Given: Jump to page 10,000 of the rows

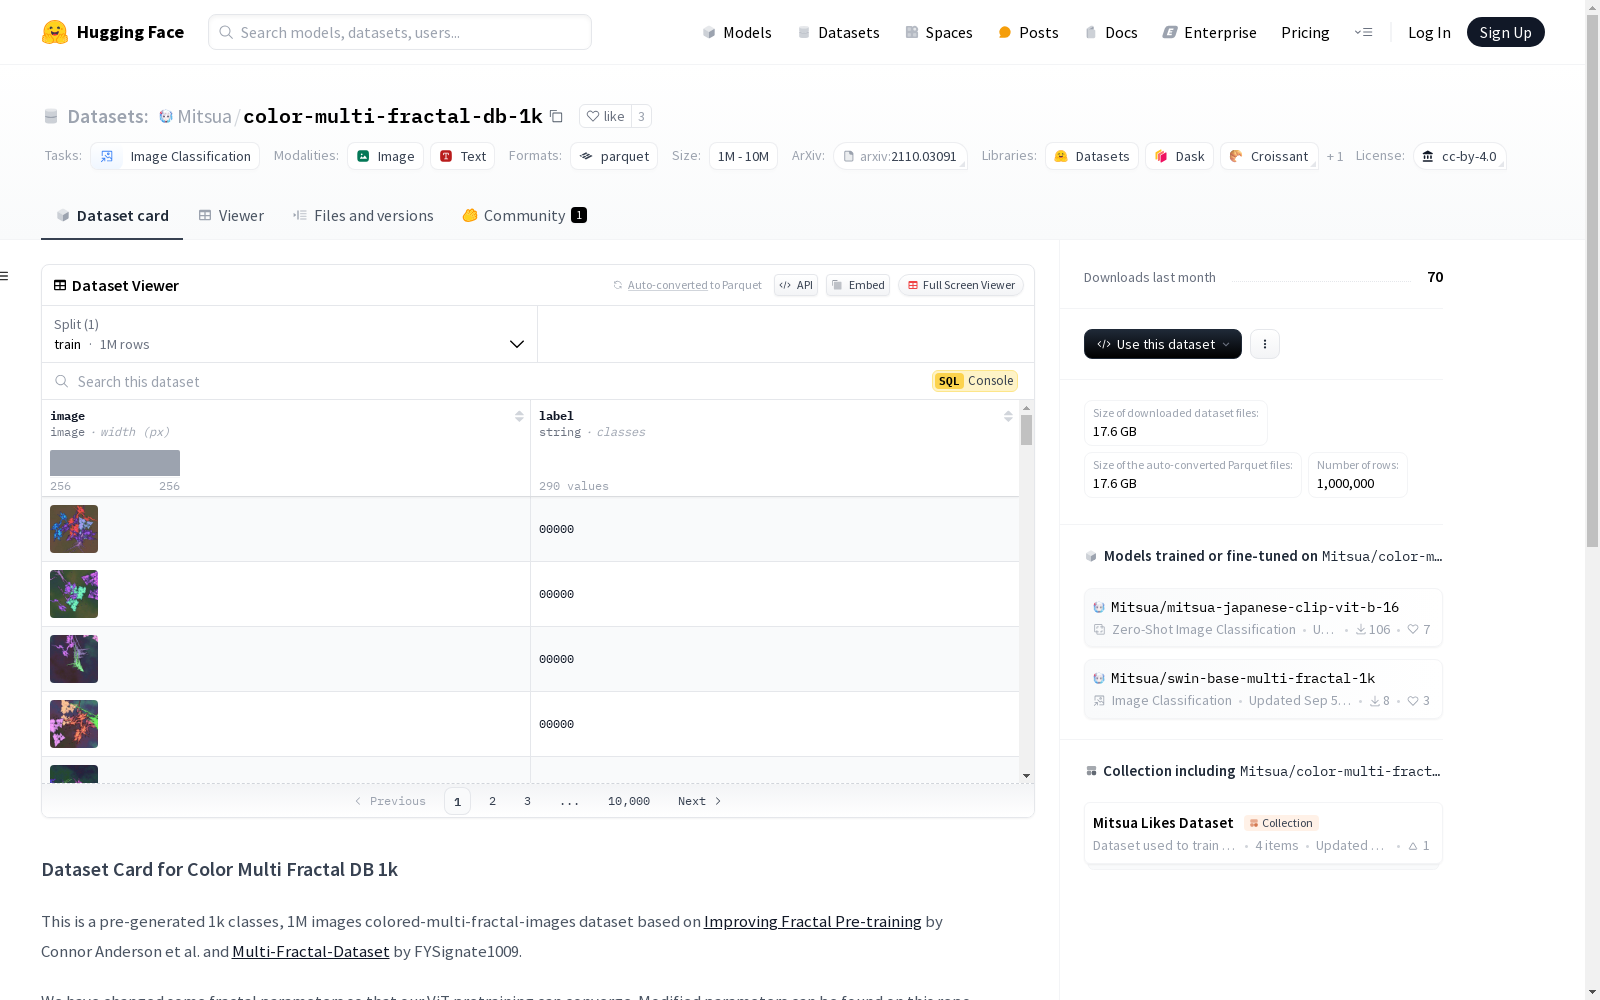Looking at the screenshot, I should tap(629, 801).
